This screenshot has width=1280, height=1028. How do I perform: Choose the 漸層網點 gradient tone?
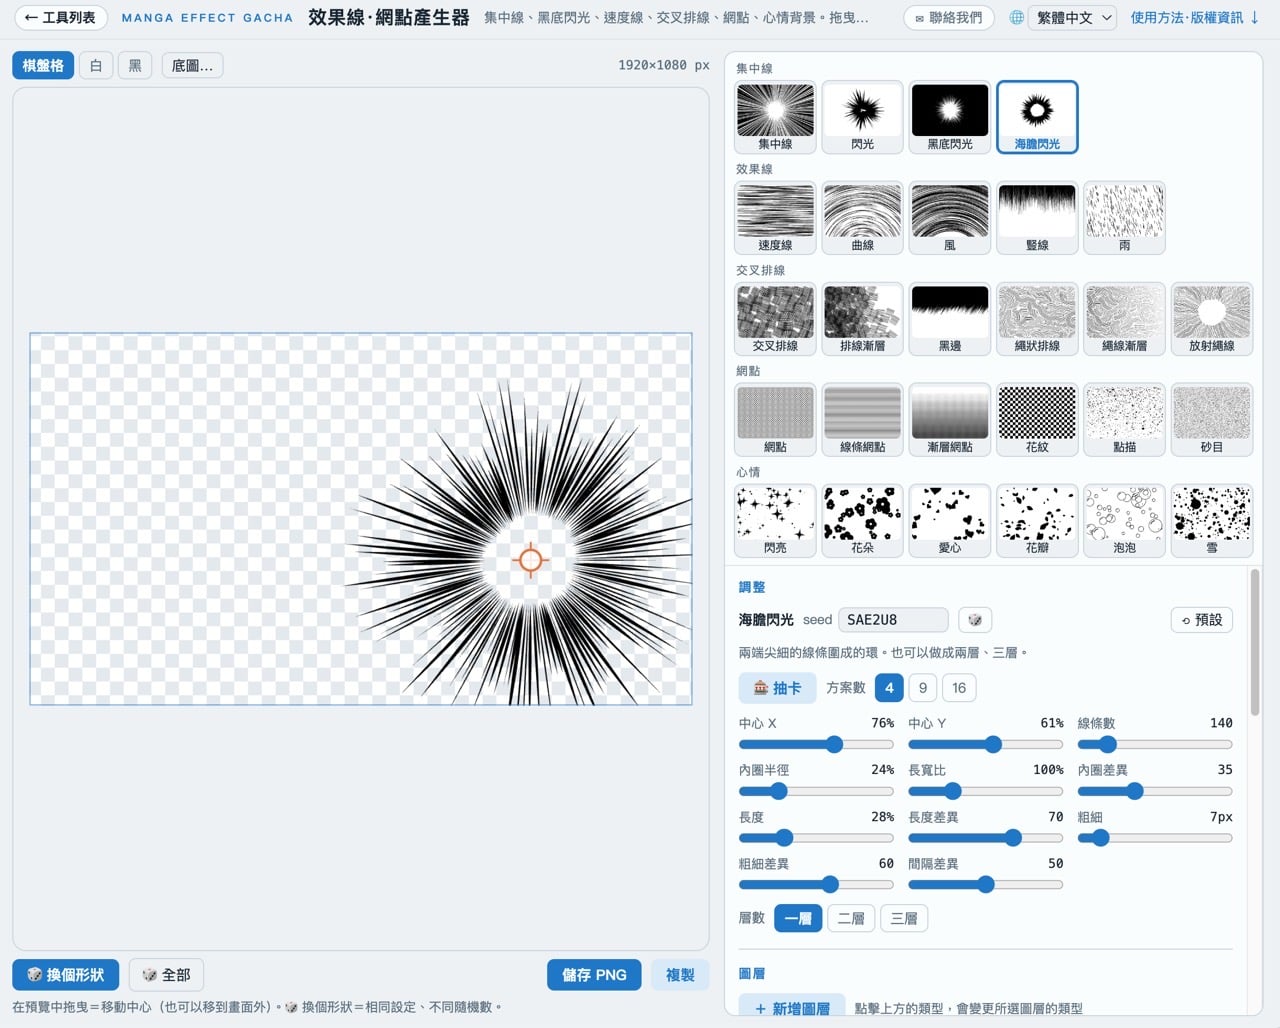(x=950, y=420)
